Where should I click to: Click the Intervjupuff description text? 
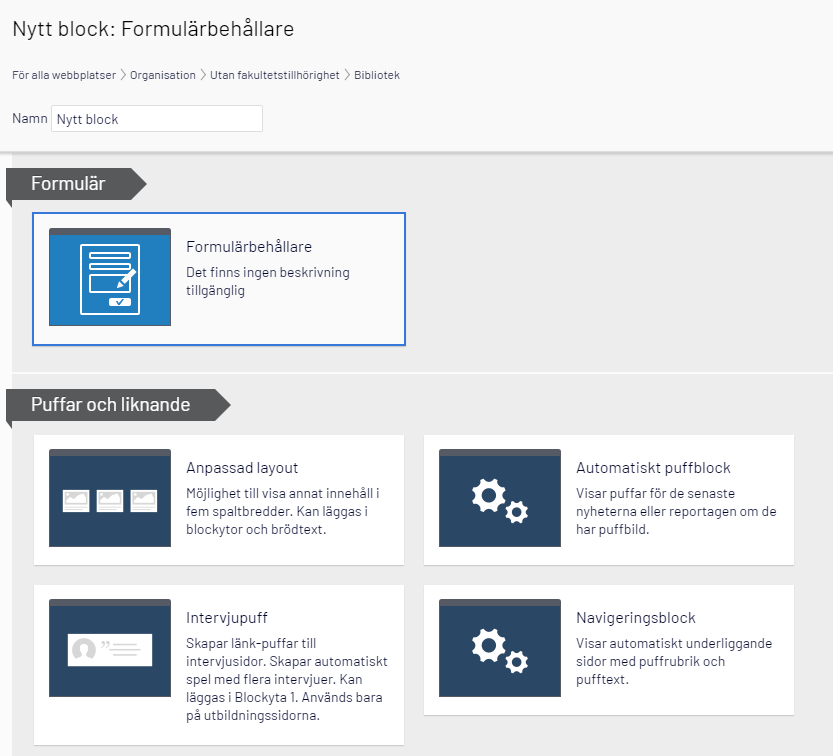(x=286, y=679)
